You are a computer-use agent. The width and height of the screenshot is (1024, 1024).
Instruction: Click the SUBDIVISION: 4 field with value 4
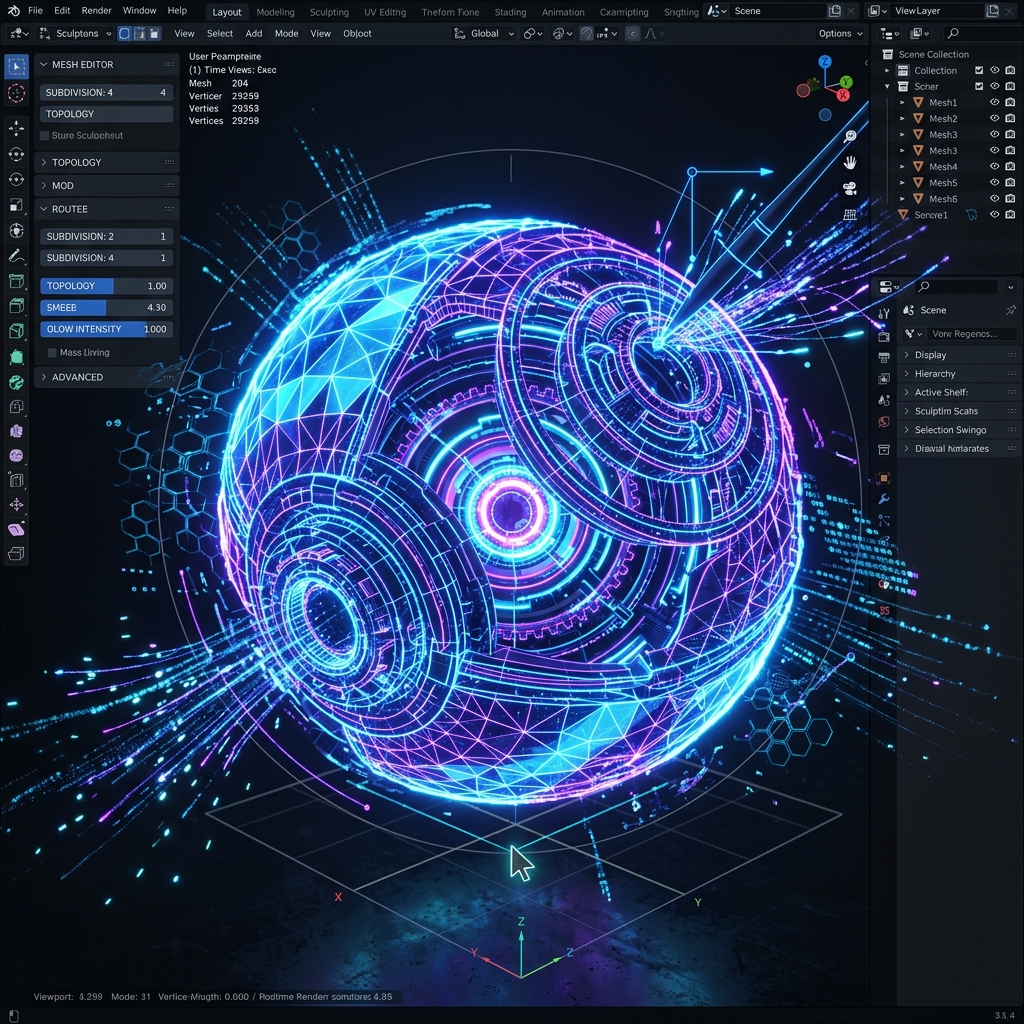(x=106, y=92)
